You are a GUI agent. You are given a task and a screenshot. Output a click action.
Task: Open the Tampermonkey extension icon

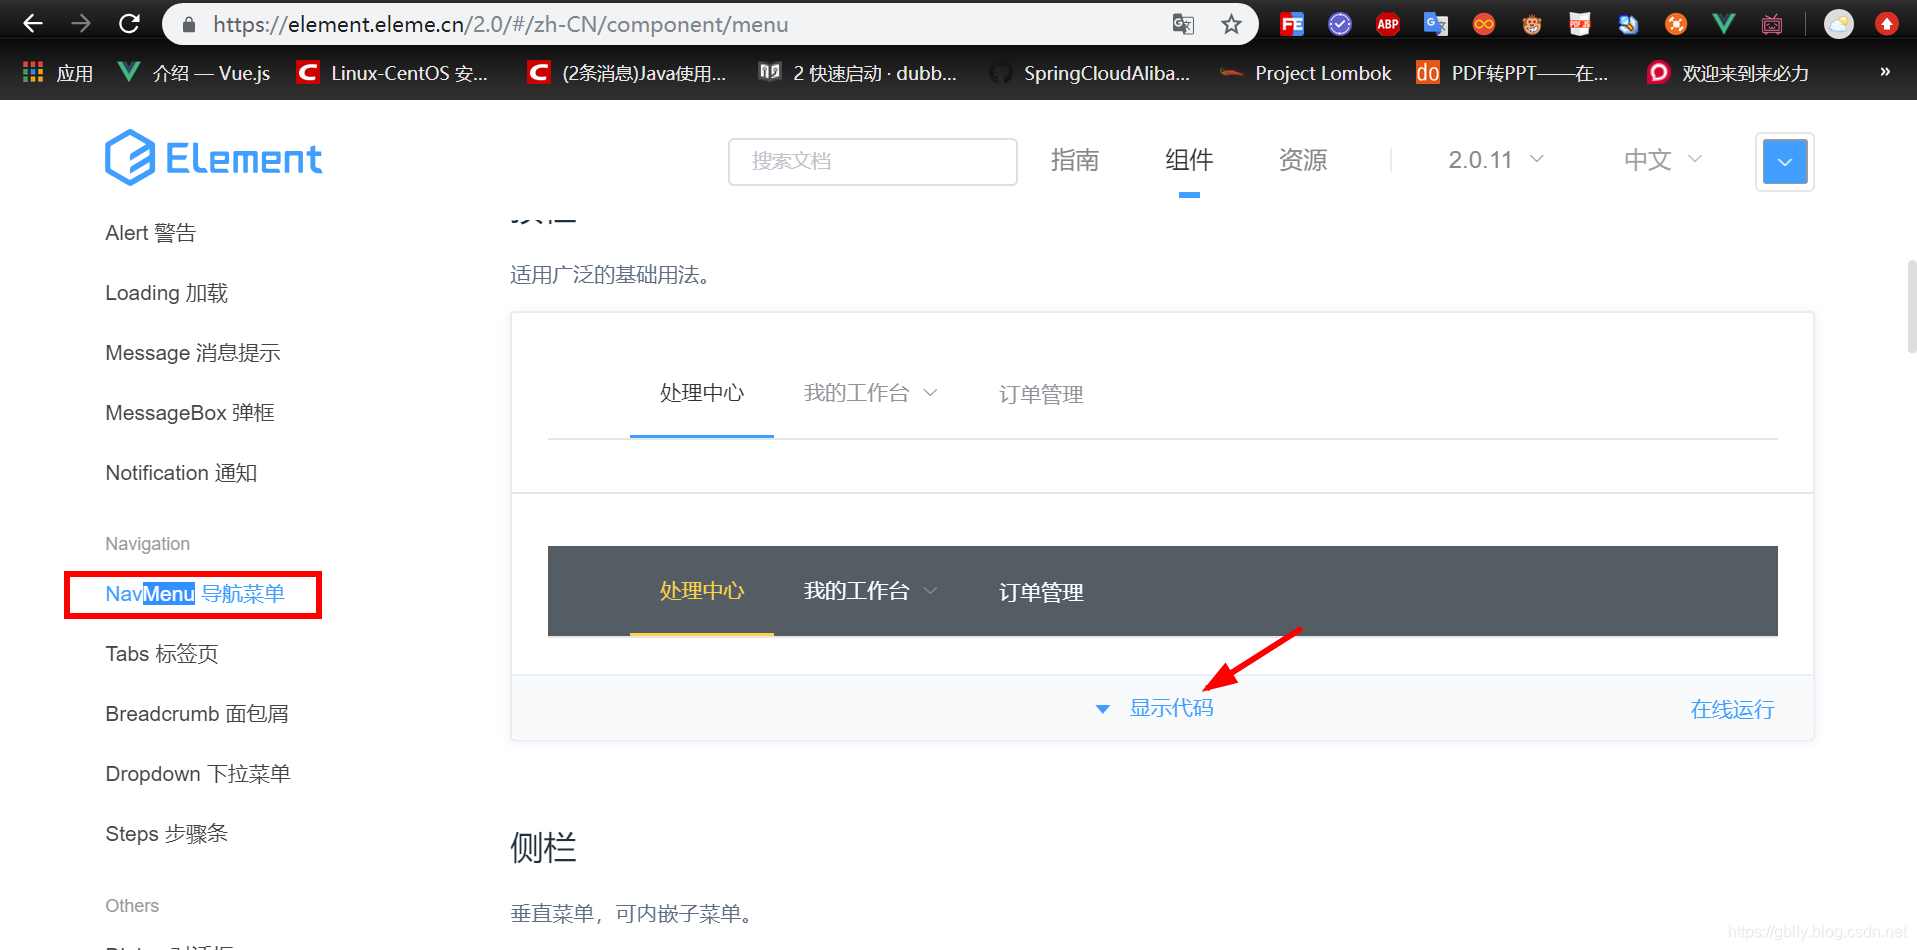[1531, 23]
